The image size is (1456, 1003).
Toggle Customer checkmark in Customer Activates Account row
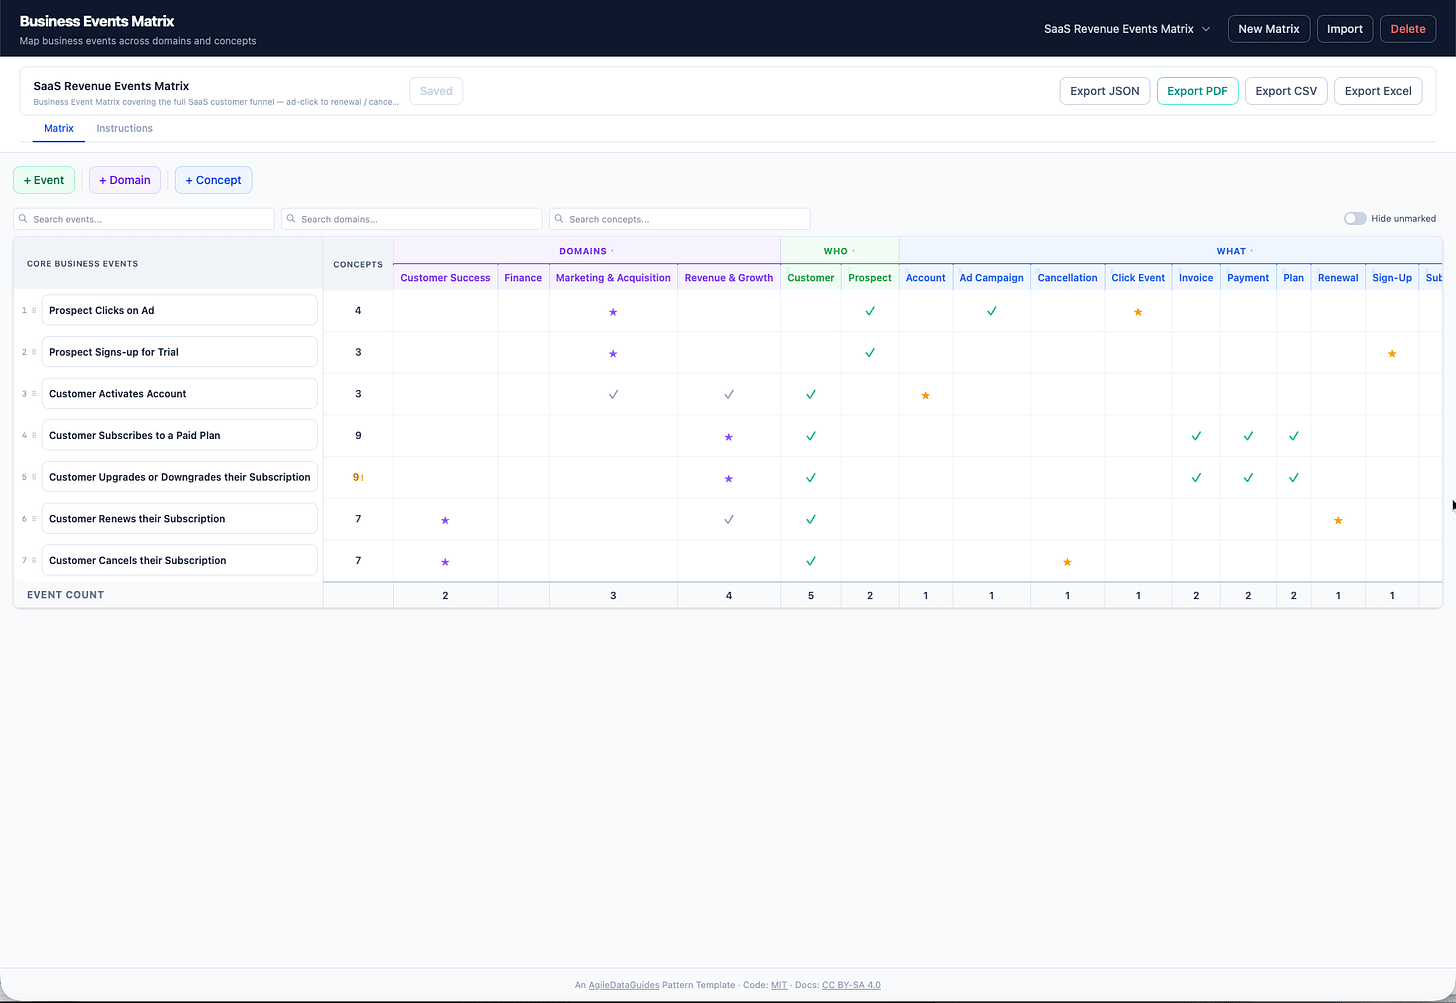coord(811,394)
